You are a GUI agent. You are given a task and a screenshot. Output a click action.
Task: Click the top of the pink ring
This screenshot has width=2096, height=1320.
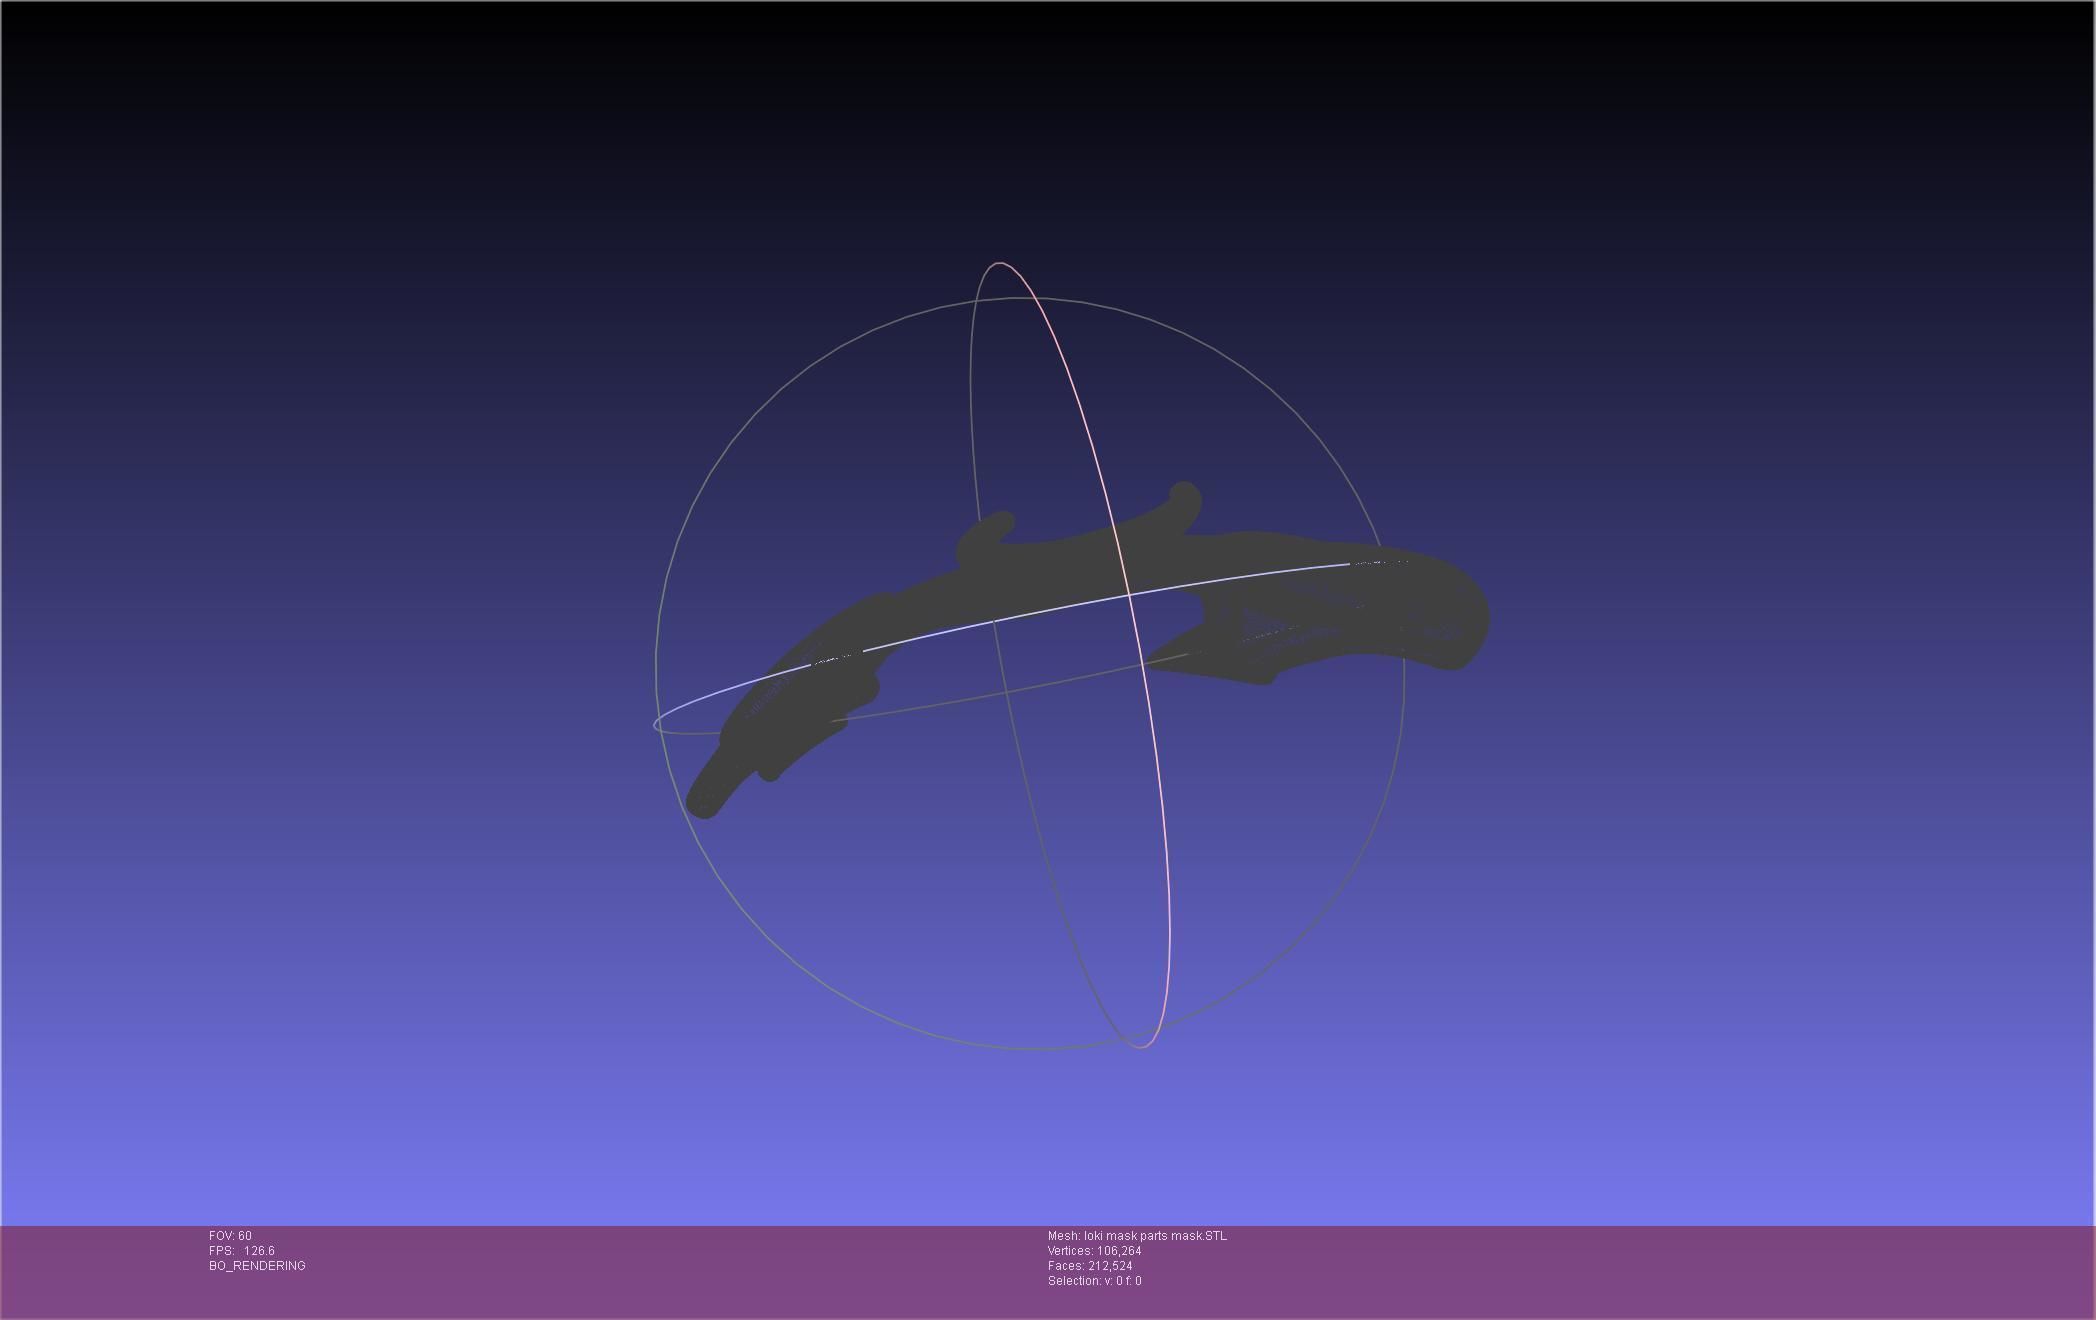click(999, 264)
